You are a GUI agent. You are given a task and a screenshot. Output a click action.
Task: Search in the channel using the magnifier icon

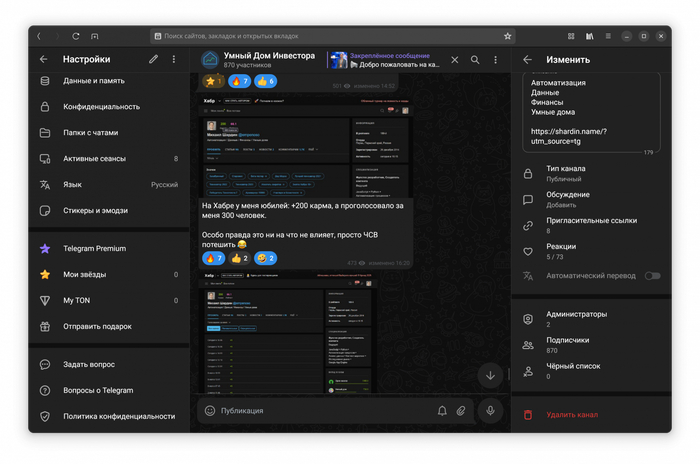(475, 60)
